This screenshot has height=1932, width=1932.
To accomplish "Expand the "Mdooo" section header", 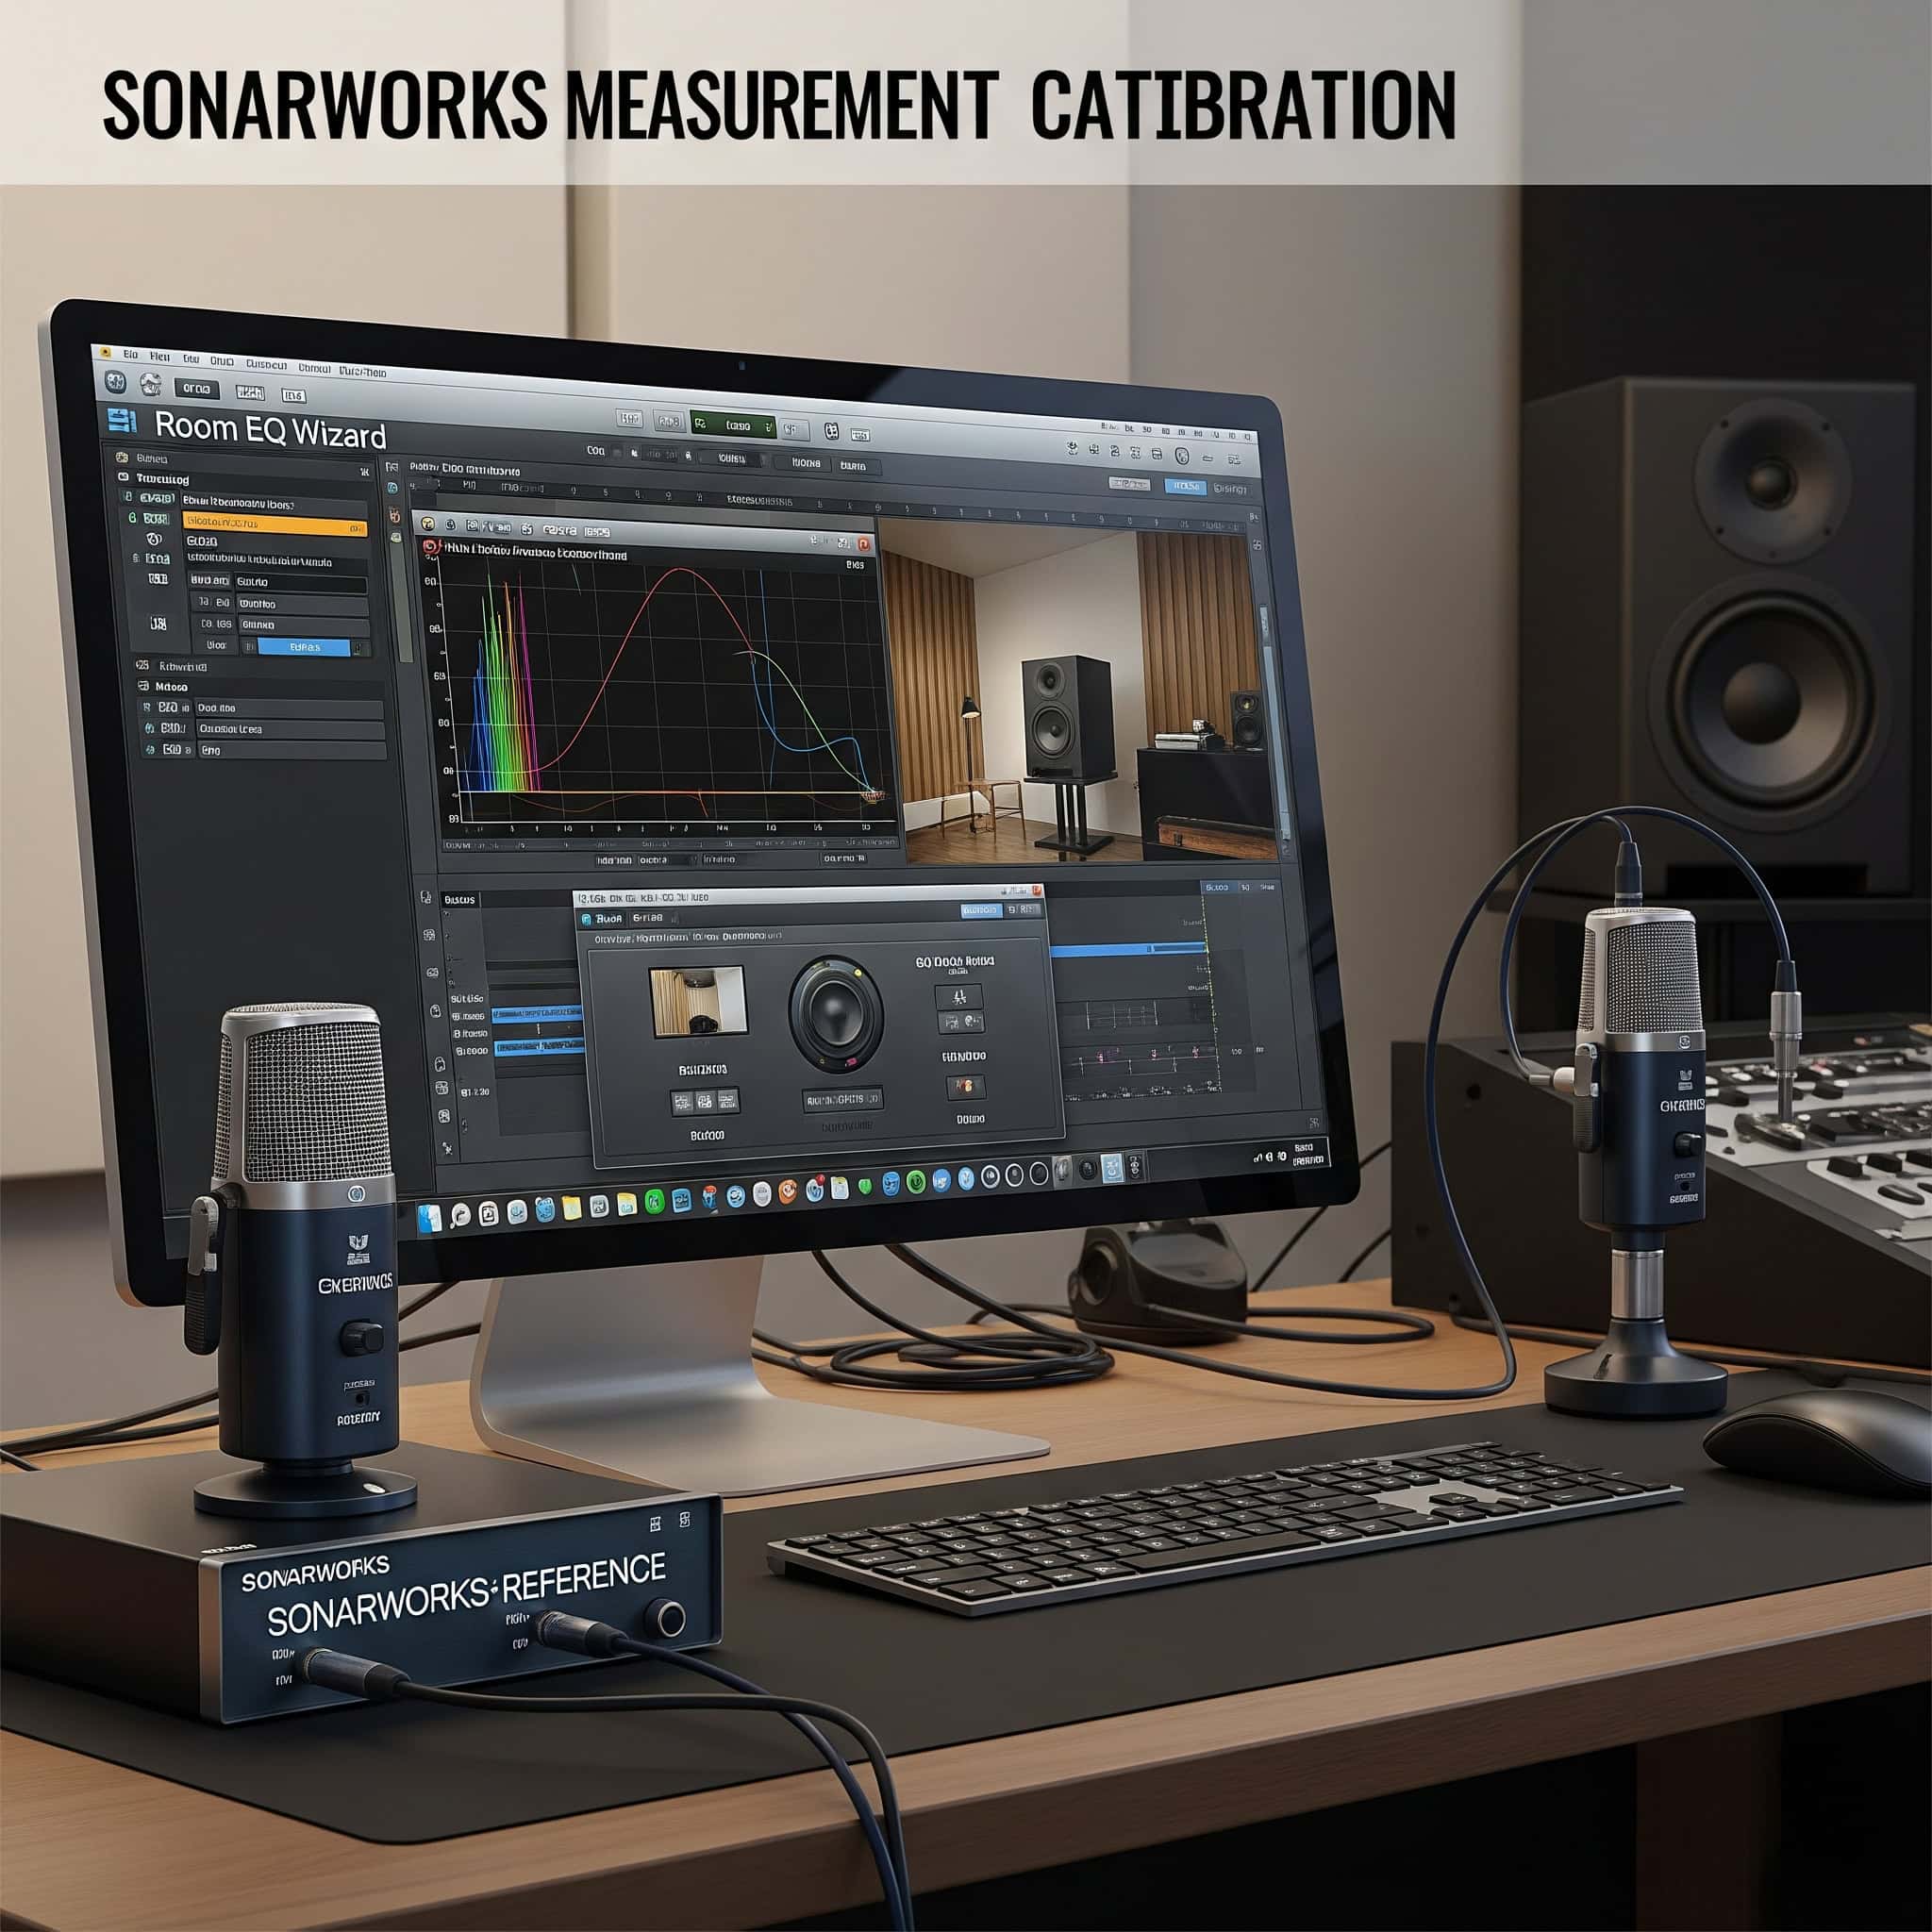I will click(260, 688).
